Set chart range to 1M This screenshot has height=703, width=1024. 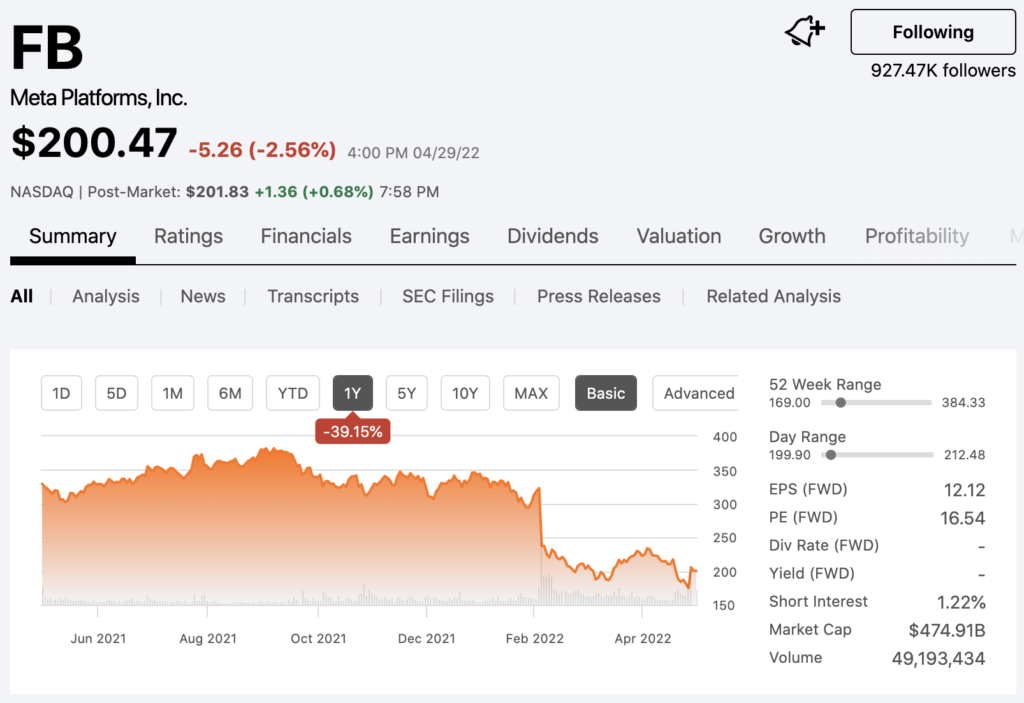[x=172, y=393]
